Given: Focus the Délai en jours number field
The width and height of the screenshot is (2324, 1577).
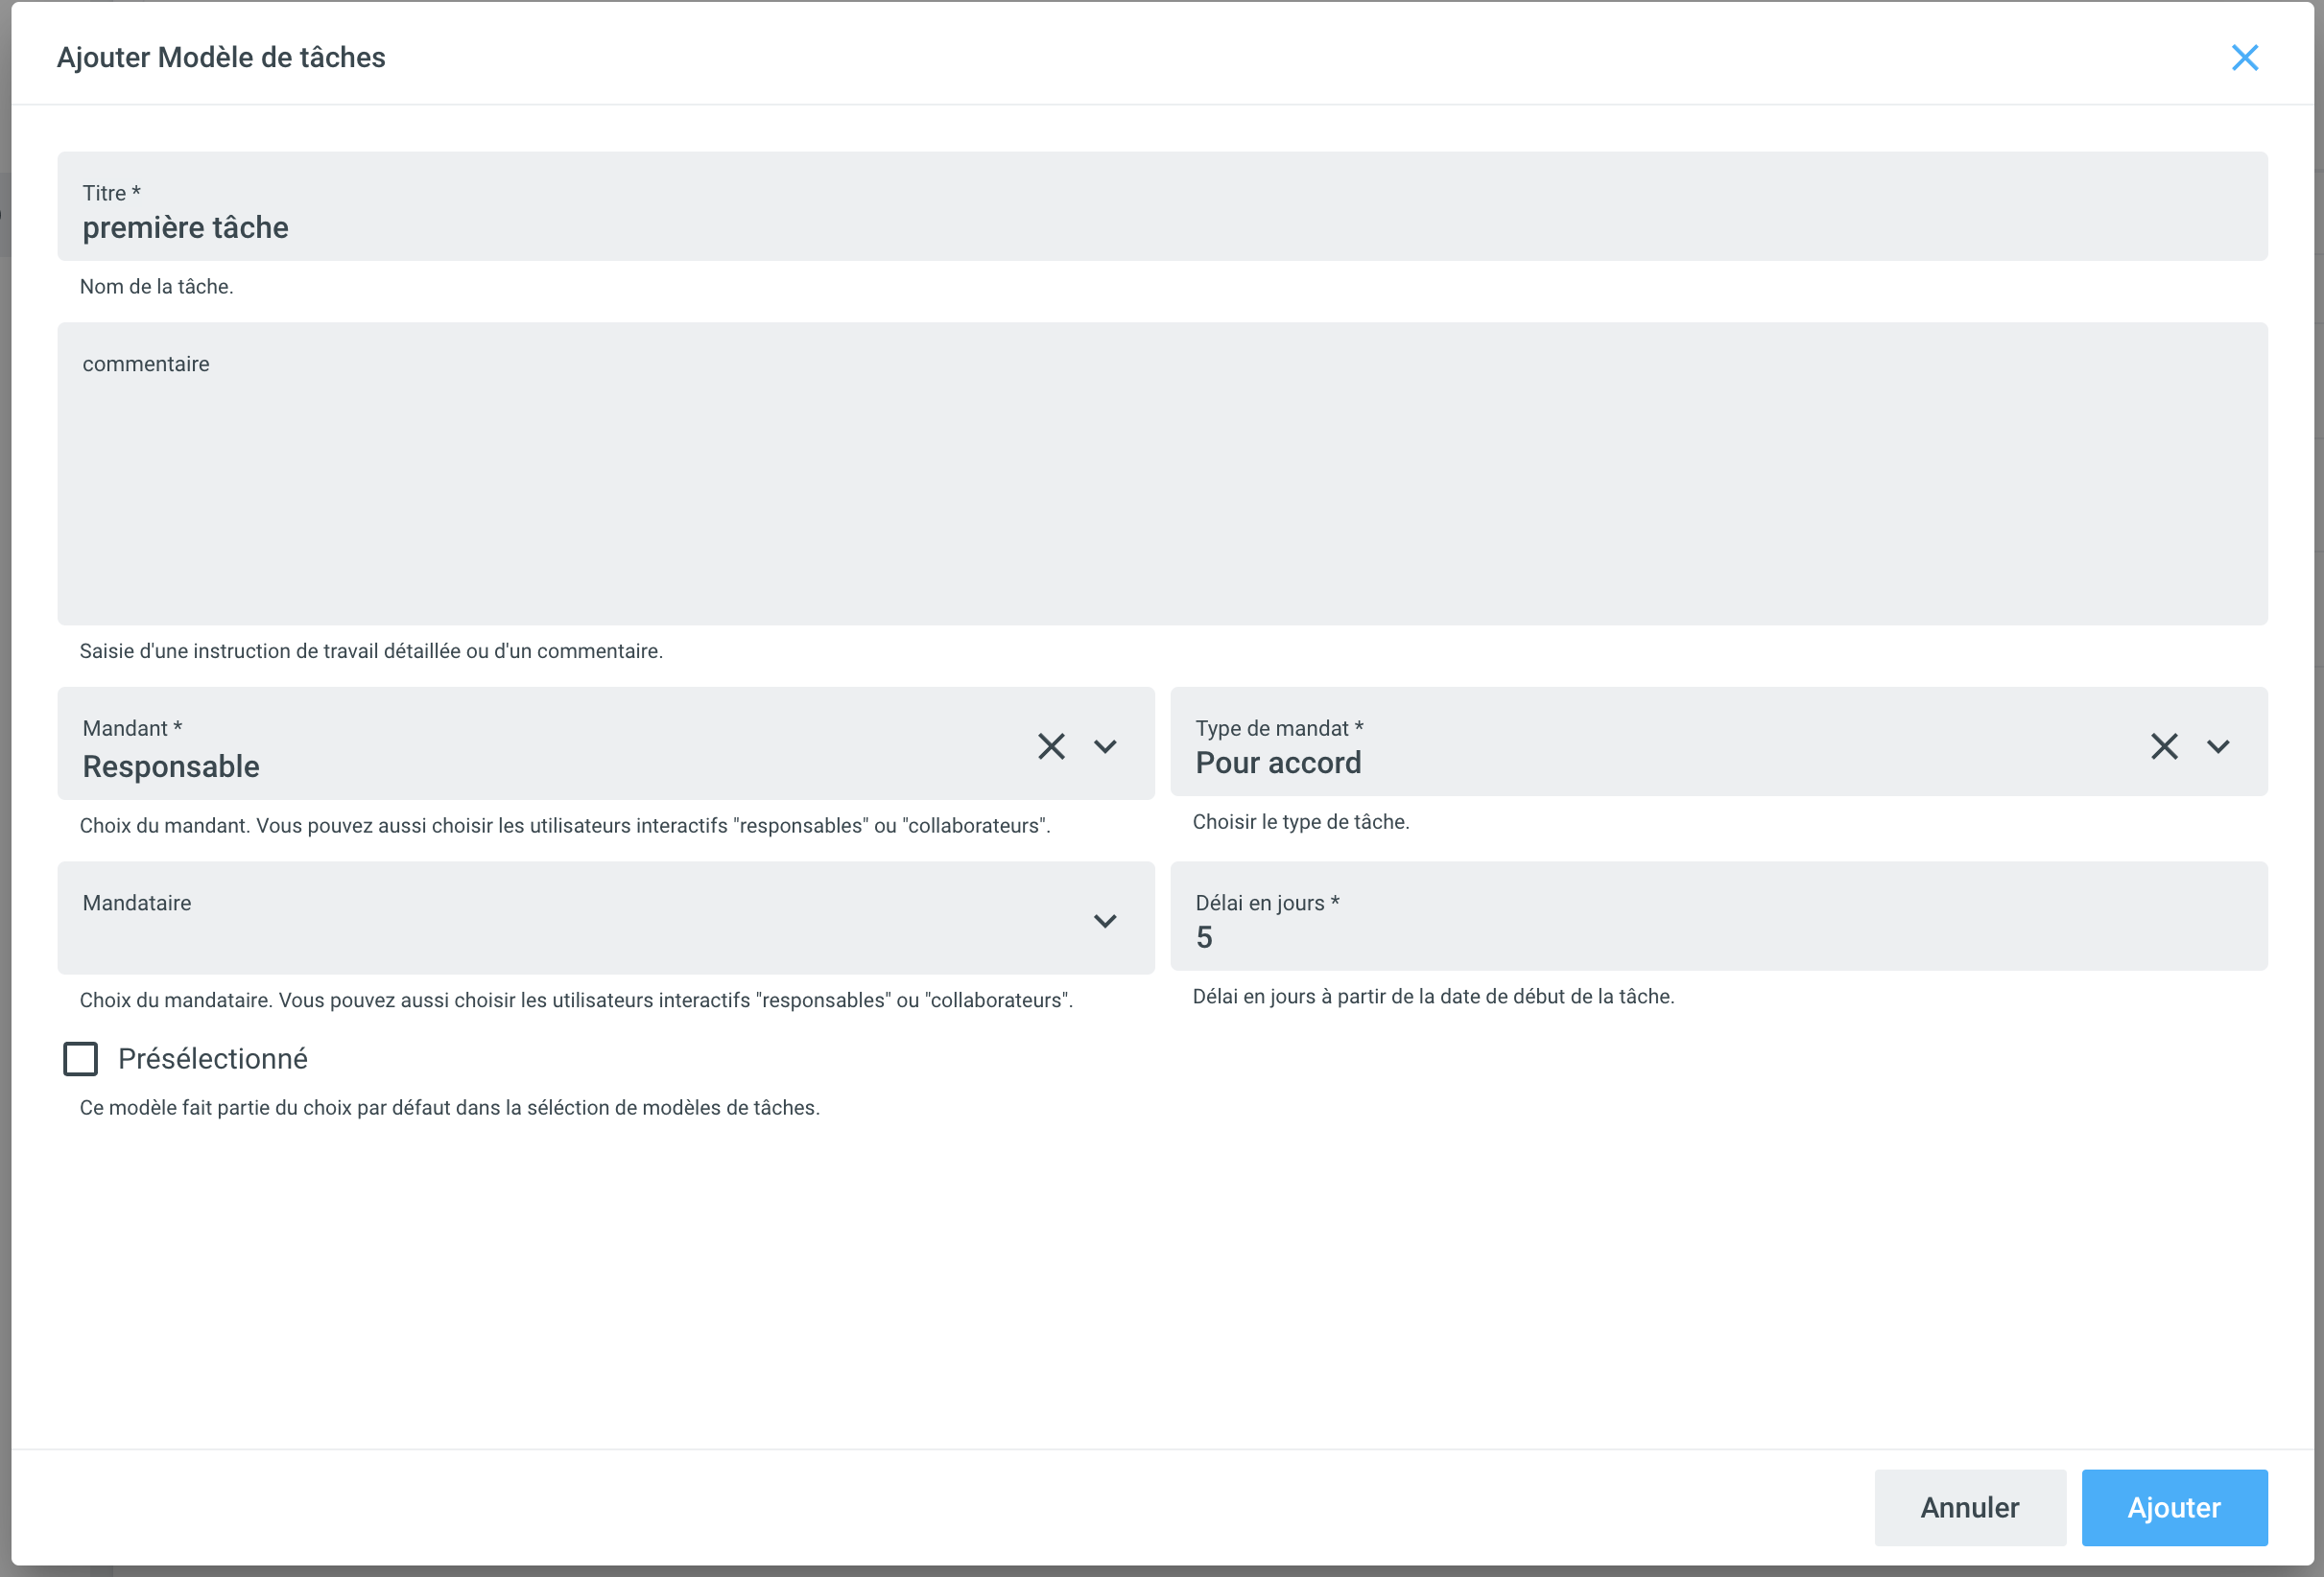Looking at the screenshot, I should [1716, 937].
